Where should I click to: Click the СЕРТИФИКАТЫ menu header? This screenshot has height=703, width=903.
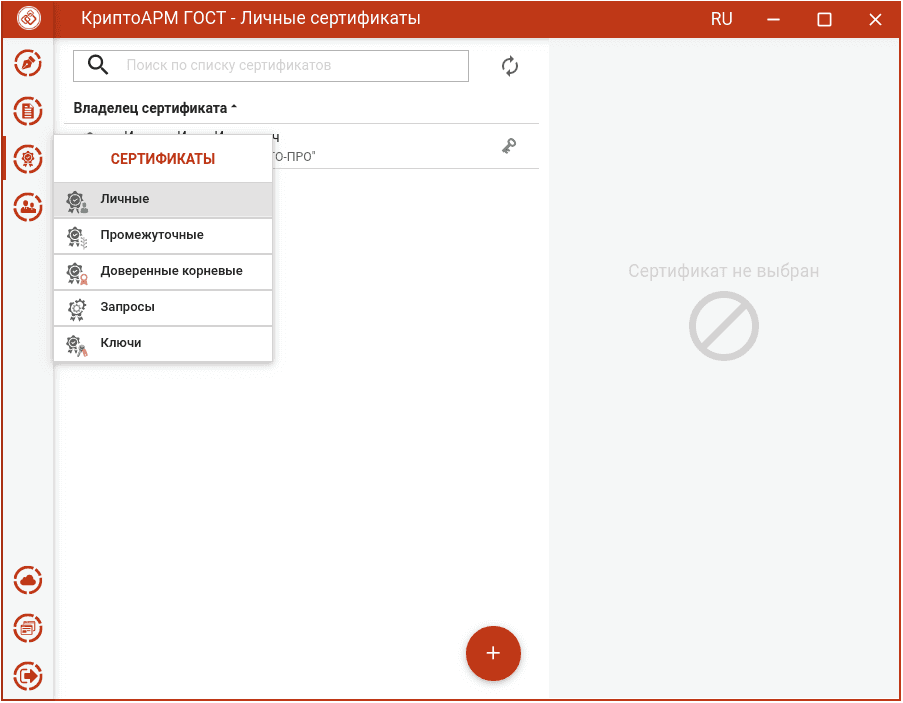click(x=163, y=159)
